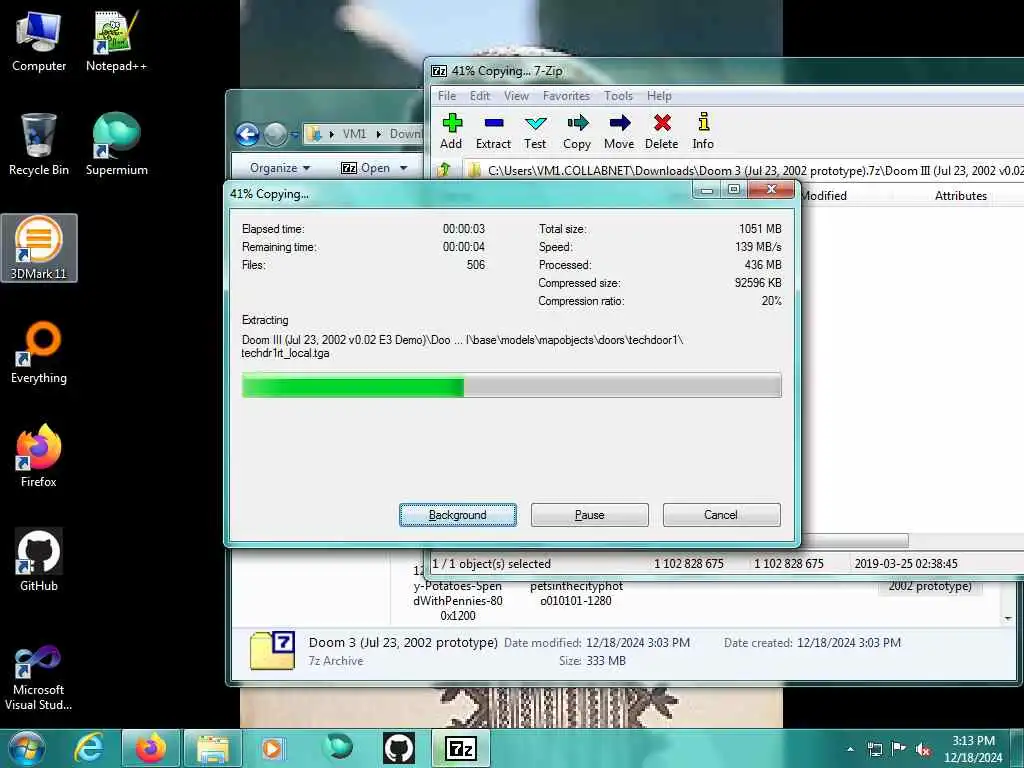Screen dimensions: 1024x768
Task: Send the copy operation to Background
Action: pos(458,515)
